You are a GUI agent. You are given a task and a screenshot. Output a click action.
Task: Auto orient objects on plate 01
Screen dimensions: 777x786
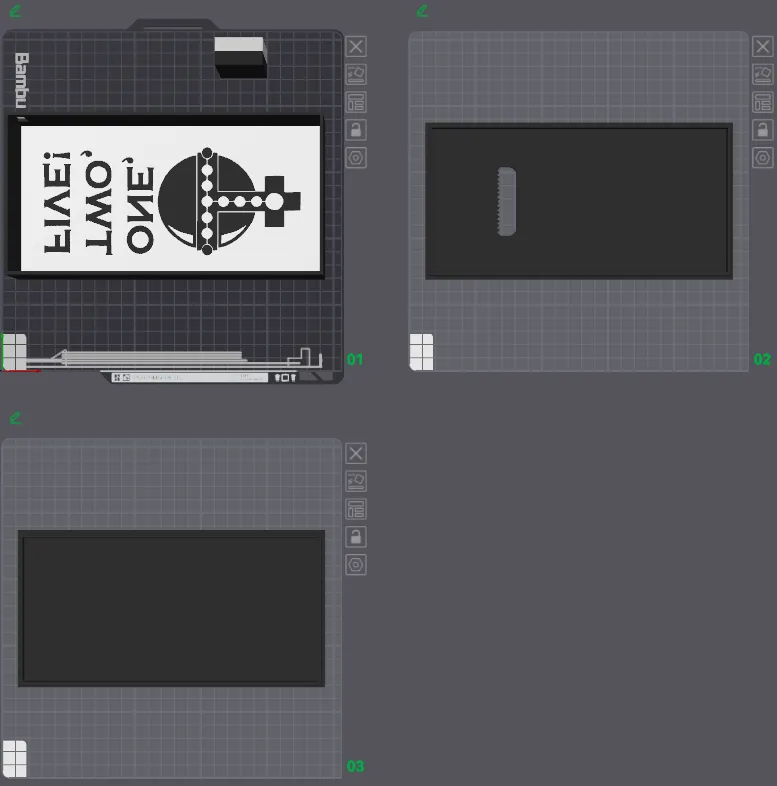pyautogui.click(x=356, y=75)
